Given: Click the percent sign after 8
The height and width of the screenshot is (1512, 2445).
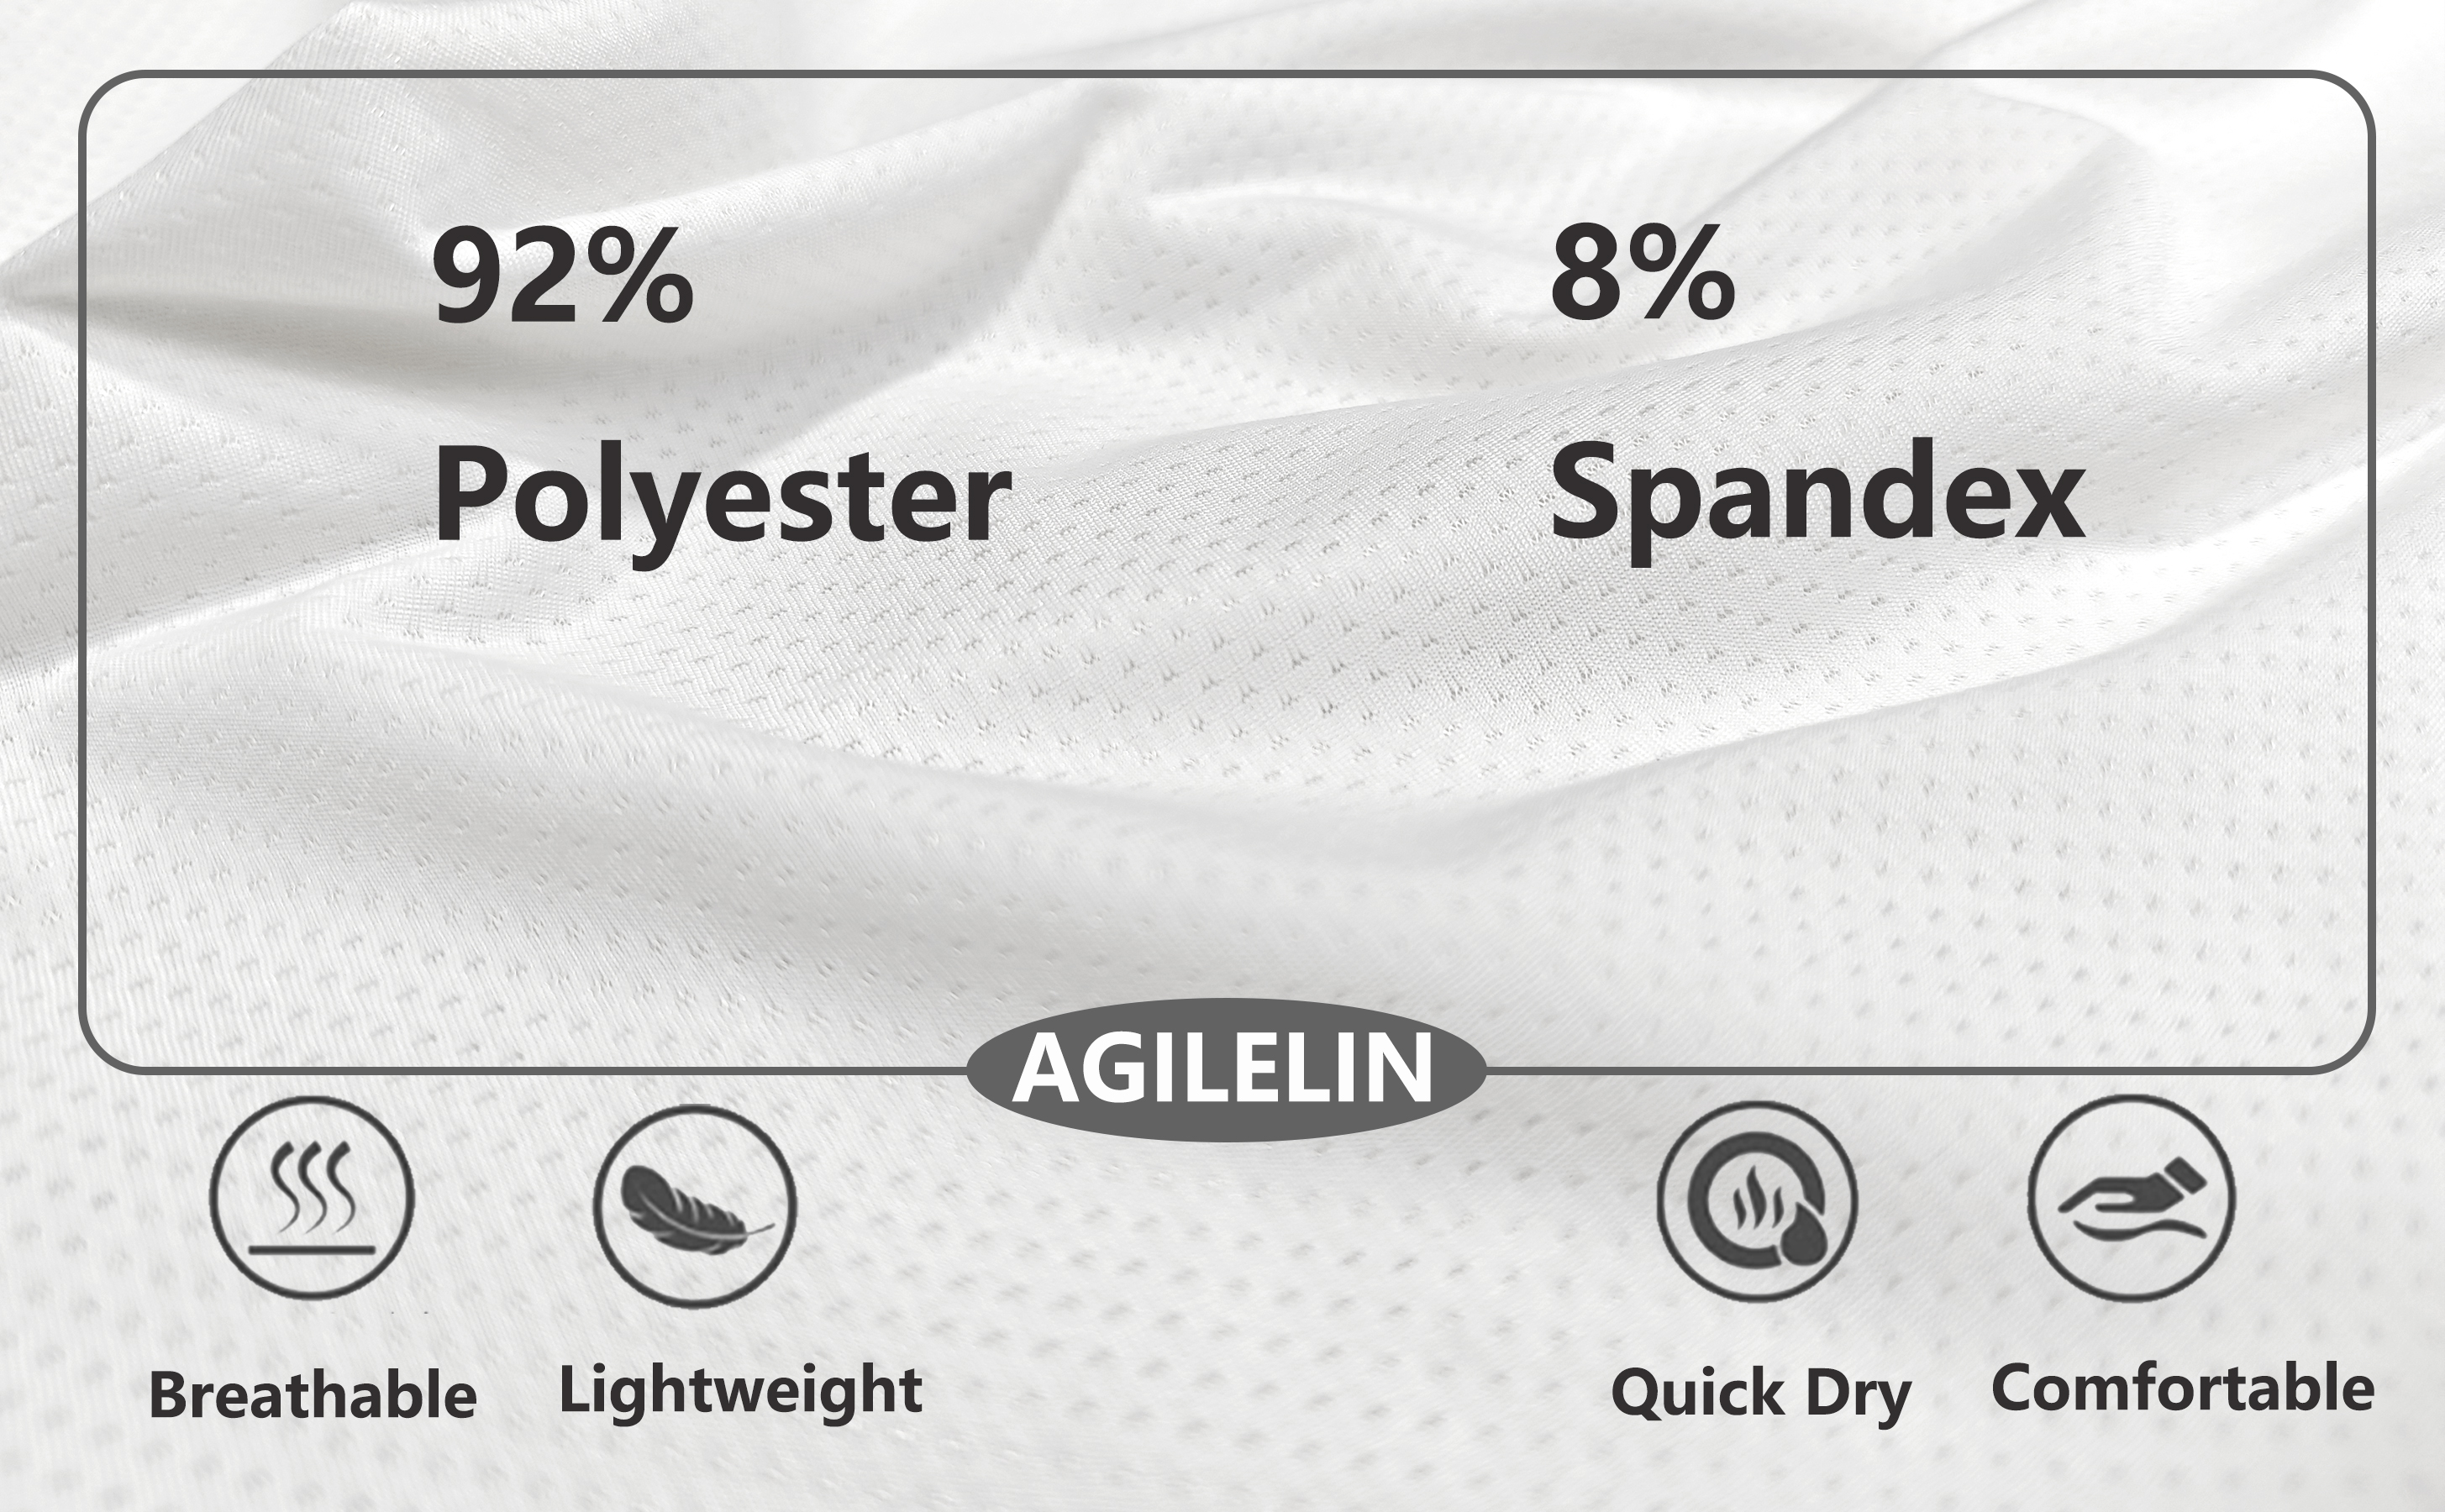Looking at the screenshot, I should pos(1685,274).
